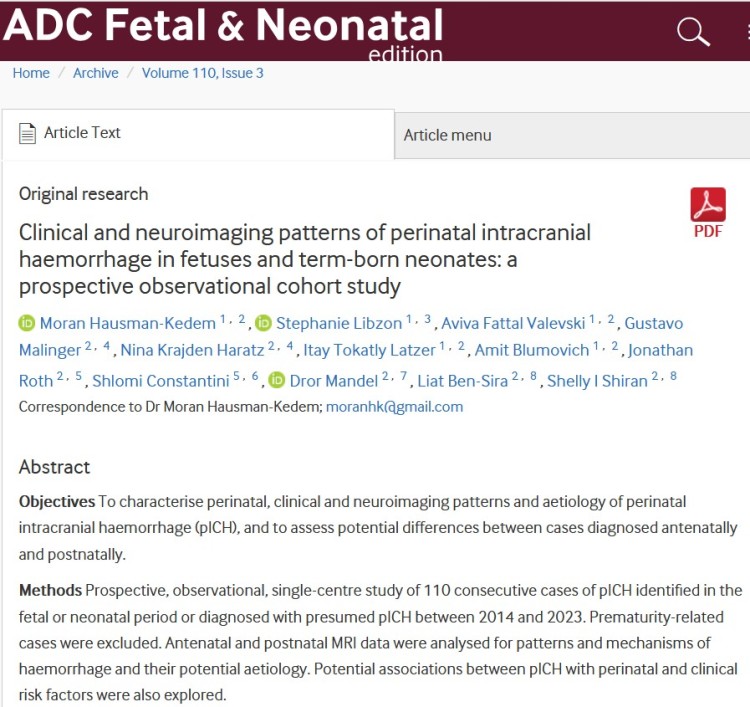The height and width of the screenshot is (707, 750).
Task: Switch to the Article Text tab
Action: pyautogui.click(x=82, y=133)
